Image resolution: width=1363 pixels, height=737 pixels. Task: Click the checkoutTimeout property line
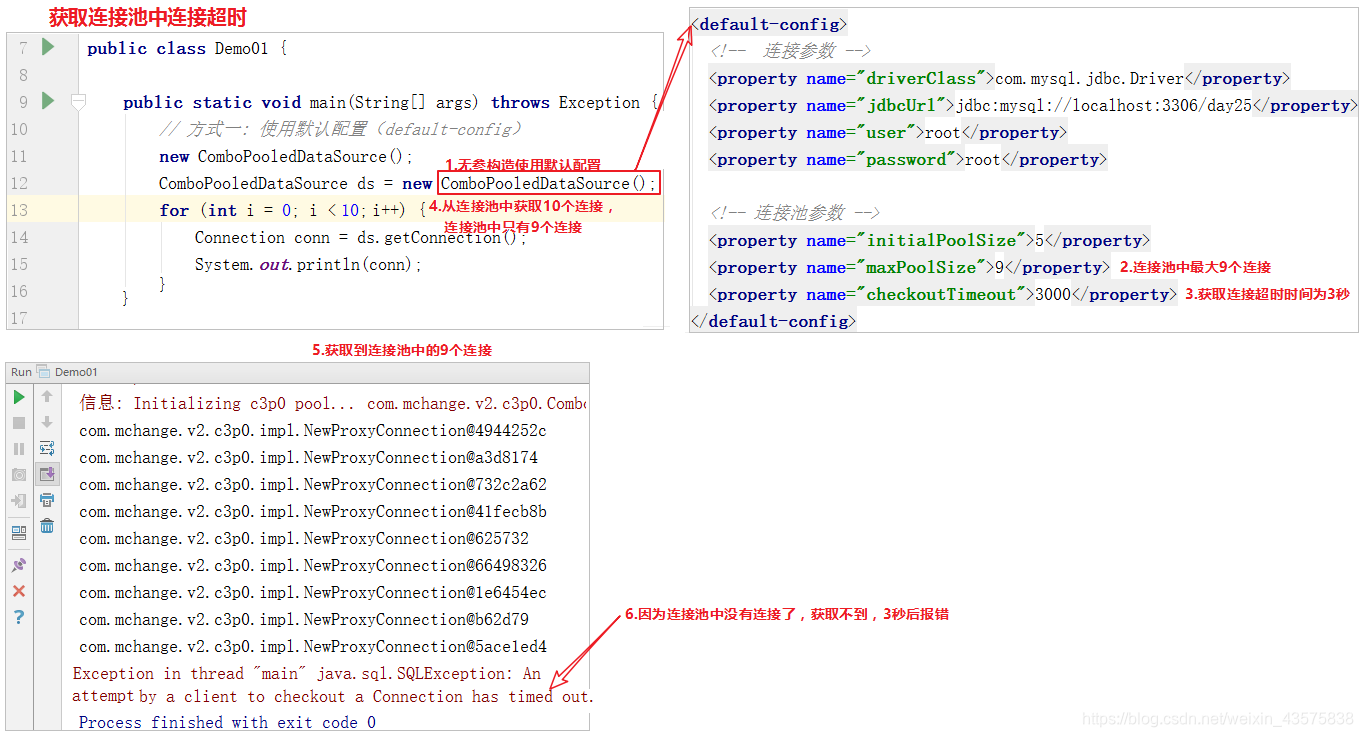tap(943, 294)
